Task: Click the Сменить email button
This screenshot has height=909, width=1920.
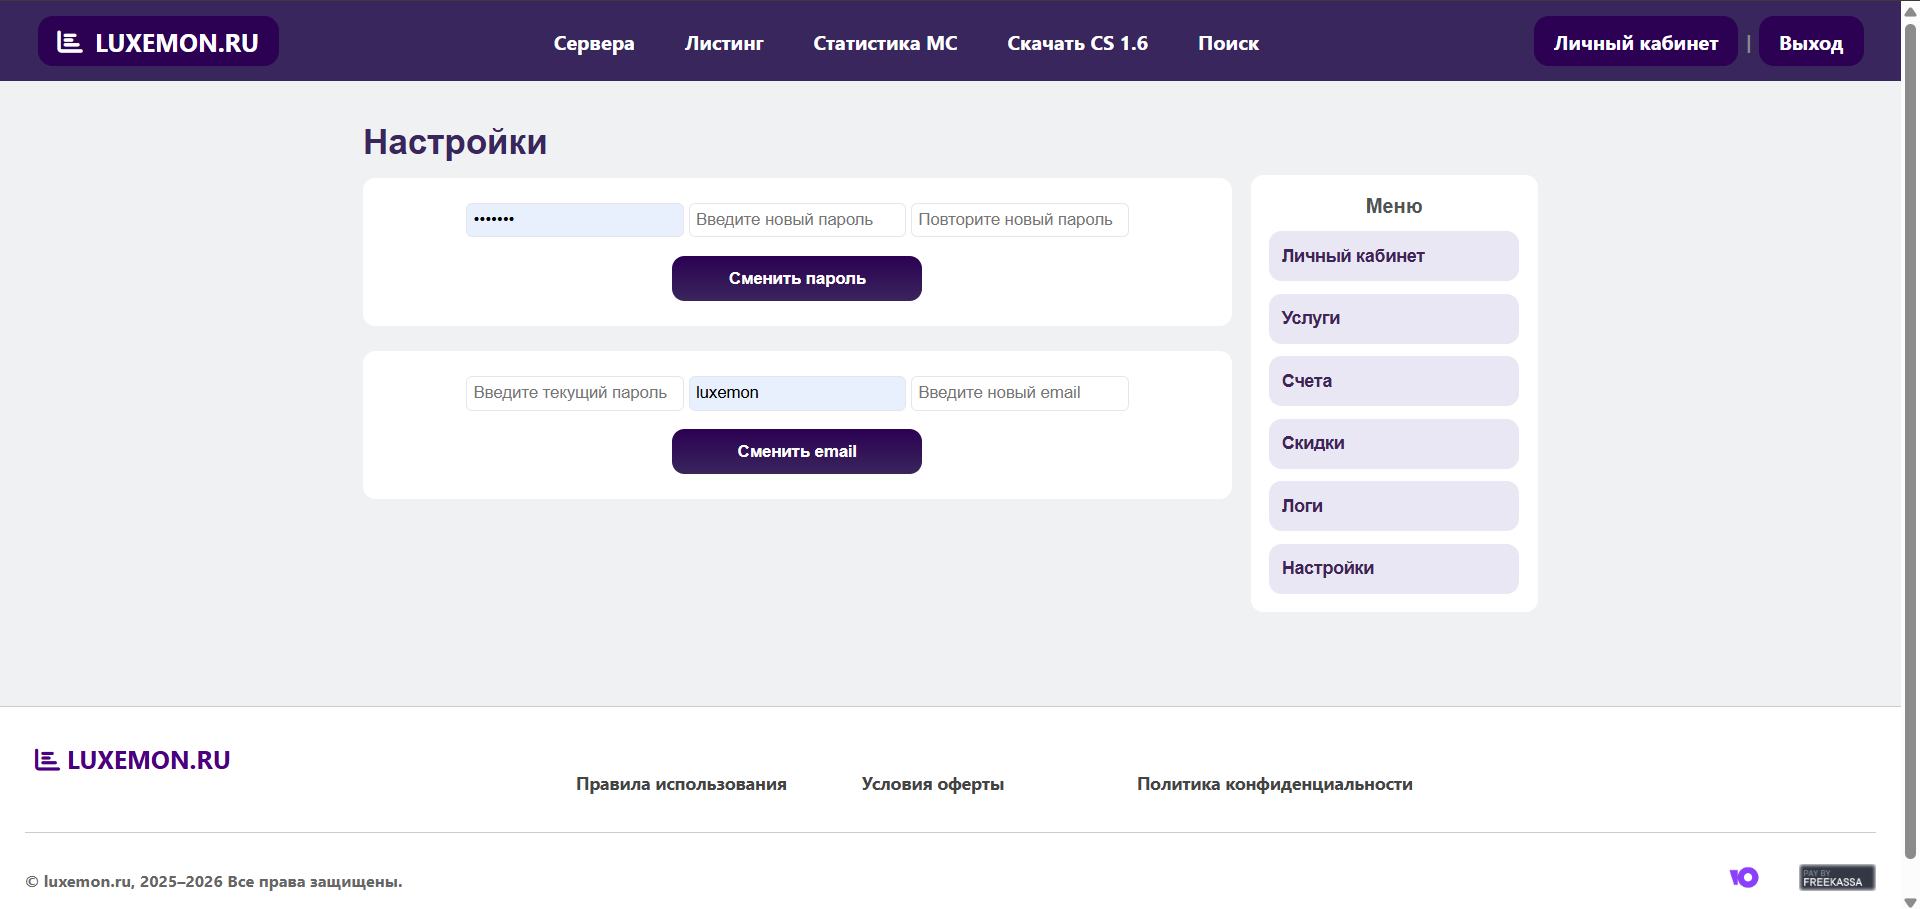Action: point(796,451)
